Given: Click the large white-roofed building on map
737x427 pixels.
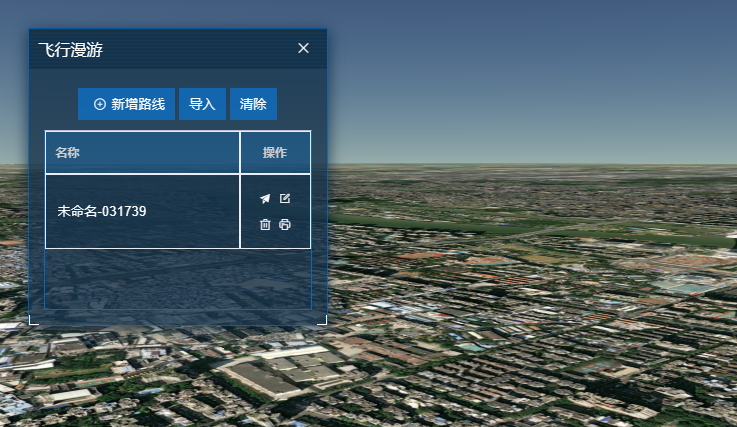Looking at the screenshot, I should point(270,377).
